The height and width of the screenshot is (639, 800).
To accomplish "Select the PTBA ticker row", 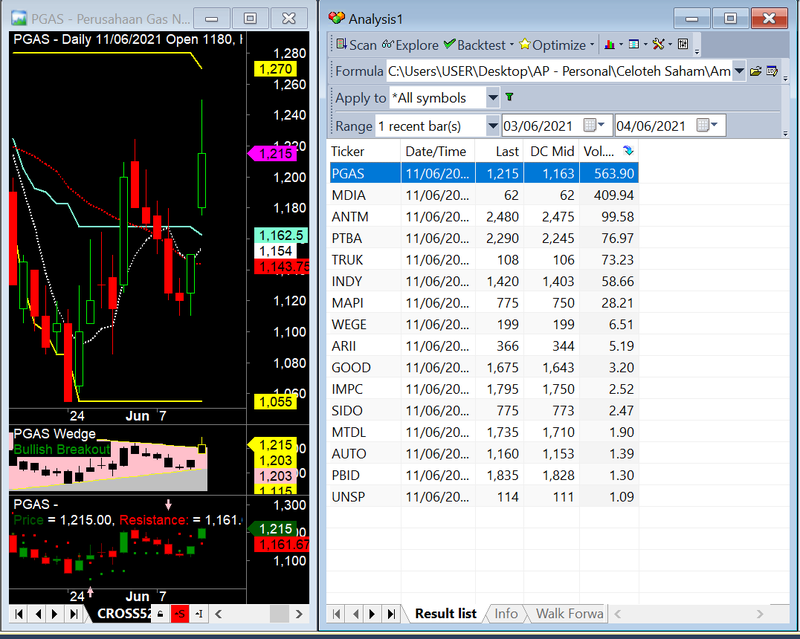I will pyautogui.click(x=484, y=238).
